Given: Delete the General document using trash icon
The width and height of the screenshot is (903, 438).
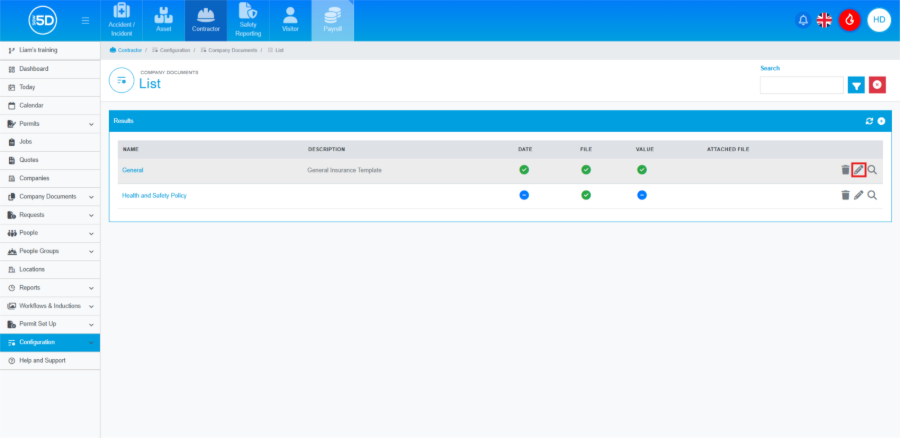Looking at the screenshot, I should 845,170.
